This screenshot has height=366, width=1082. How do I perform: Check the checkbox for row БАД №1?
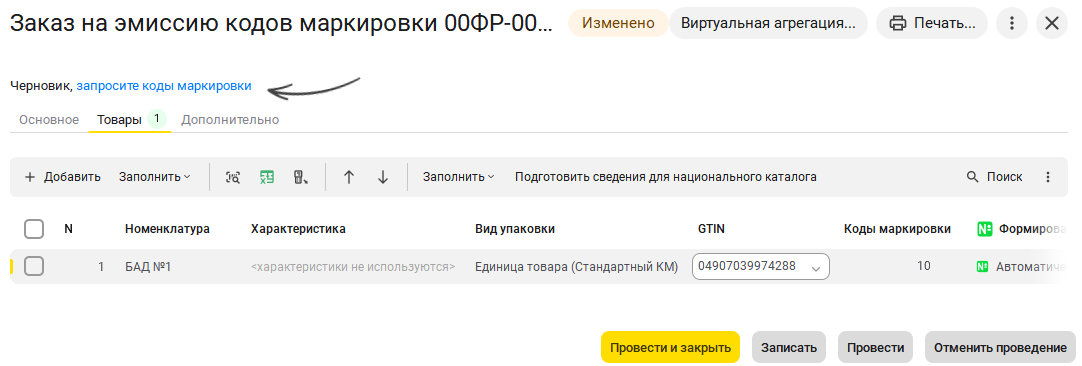coord(34,266)
